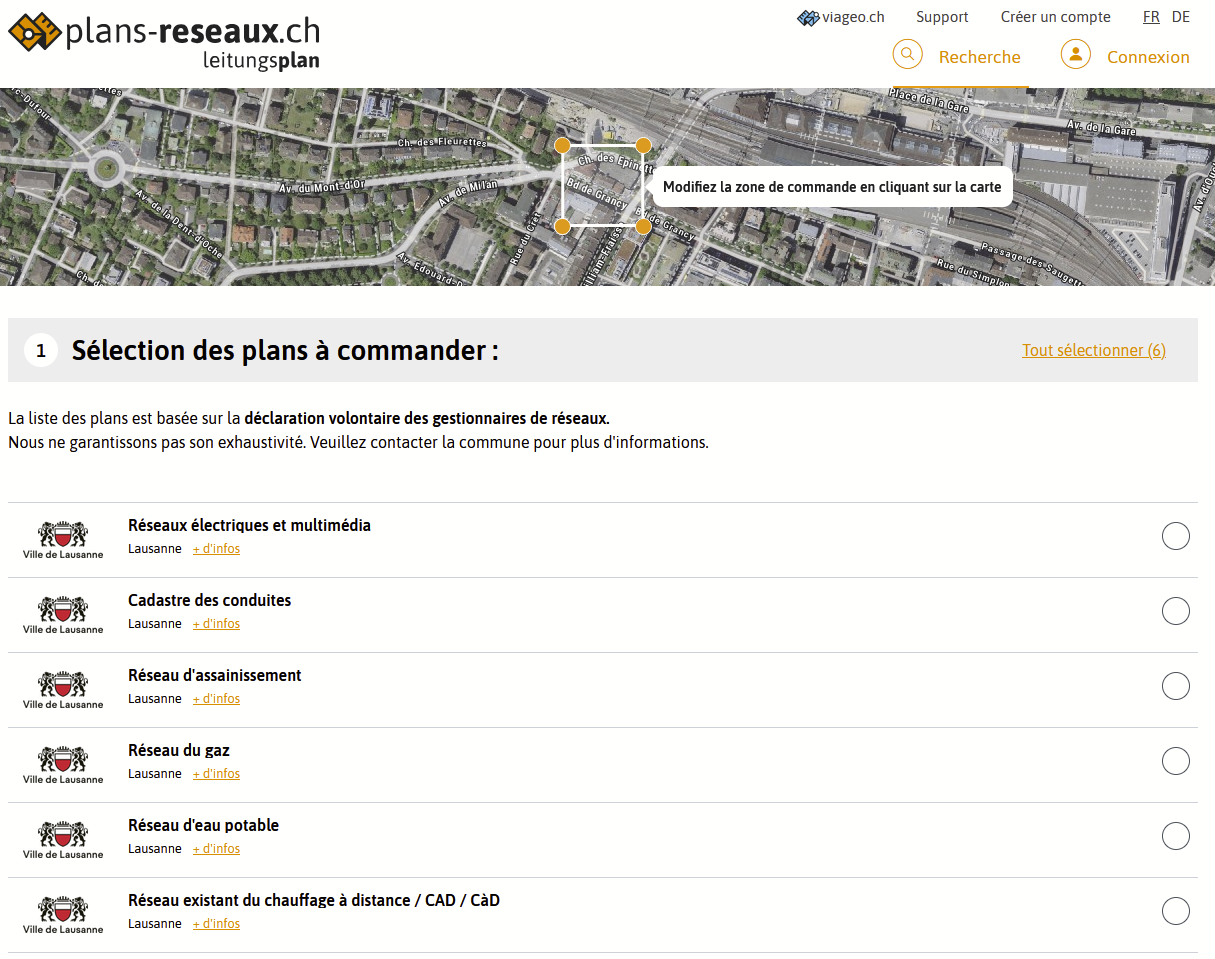This screenshot has height=959, width=1215.
Task: Select the Réseau d'eau potable plan
Action: [x=1175, y=836]
